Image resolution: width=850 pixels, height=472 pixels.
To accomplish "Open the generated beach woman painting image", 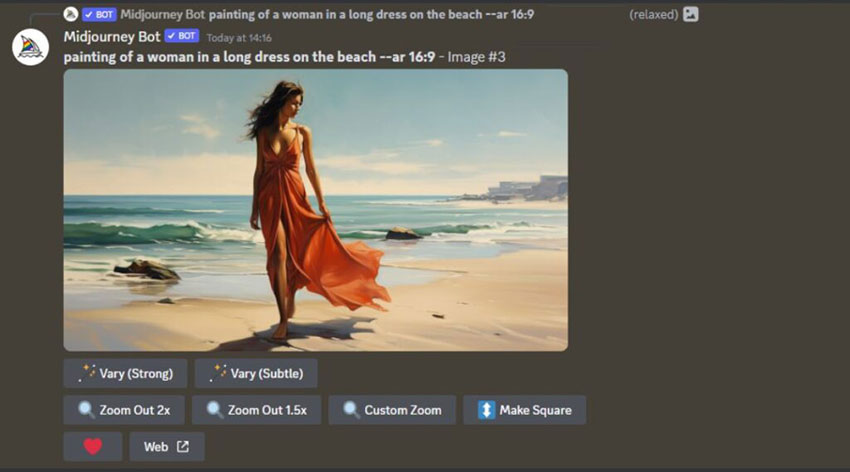I will pyautogui.click(x=315, y=210).
